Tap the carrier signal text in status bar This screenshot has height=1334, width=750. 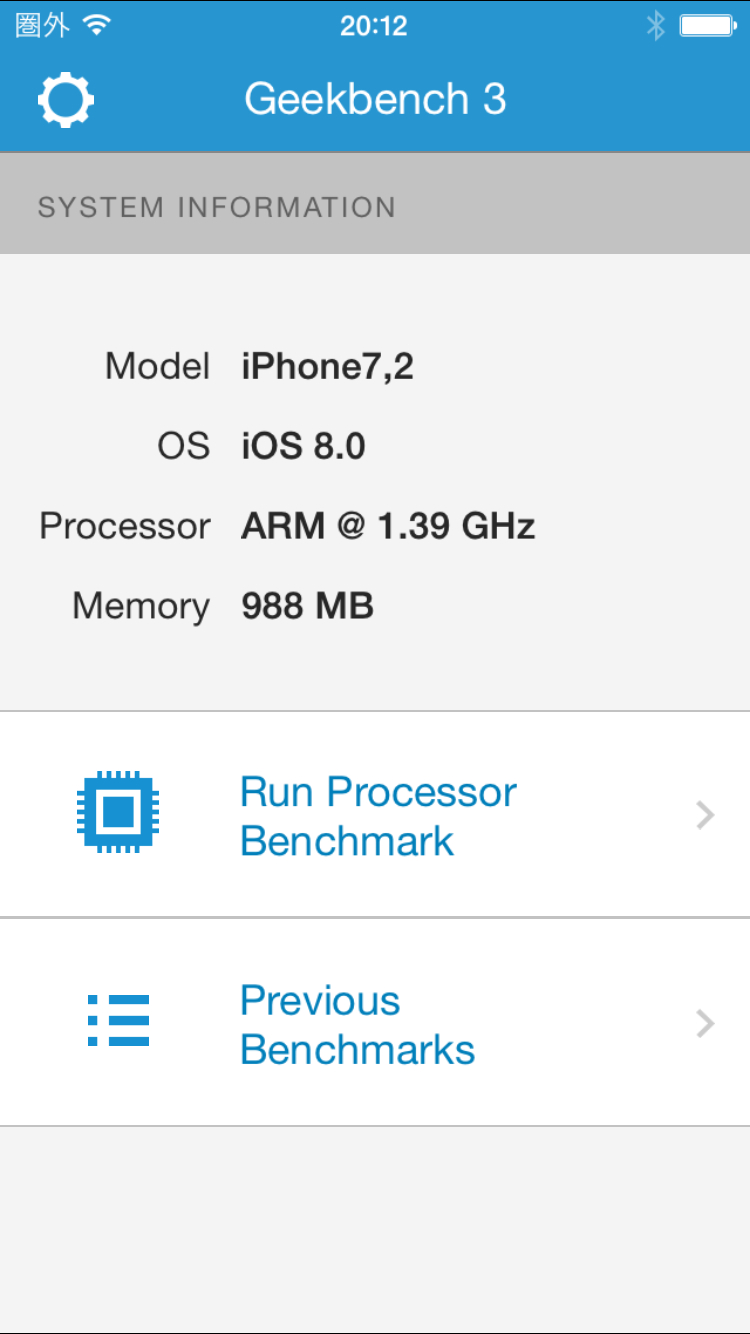pos(42,26)
